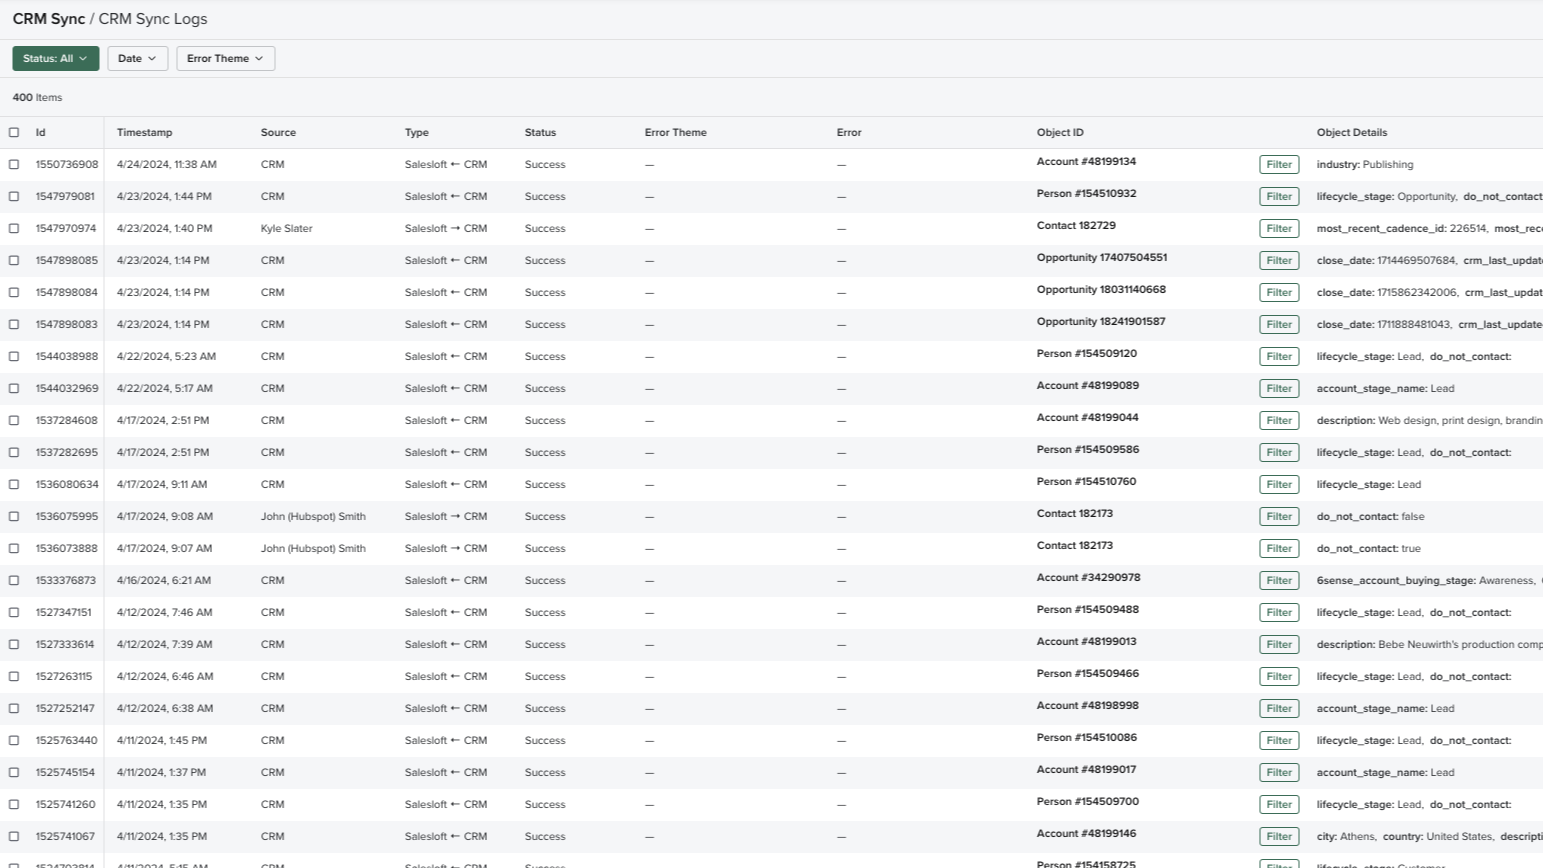Click the Error Theme column header
1543x868 pixels.
(x=676, y=132)
